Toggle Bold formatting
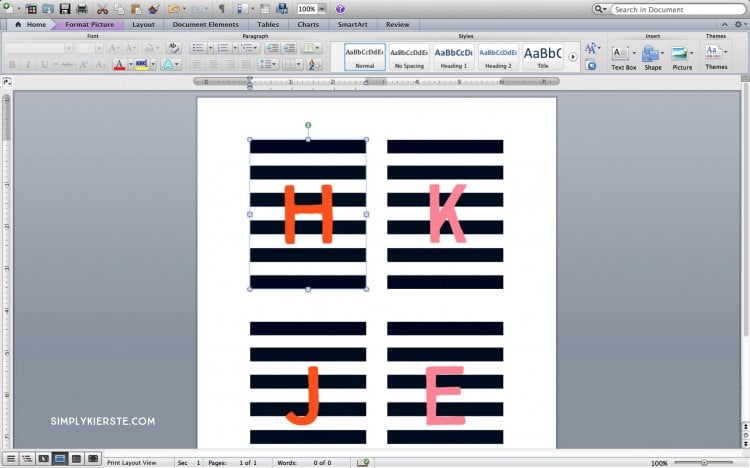This screenshot has width=750, height=468. (x=12, y=65)
